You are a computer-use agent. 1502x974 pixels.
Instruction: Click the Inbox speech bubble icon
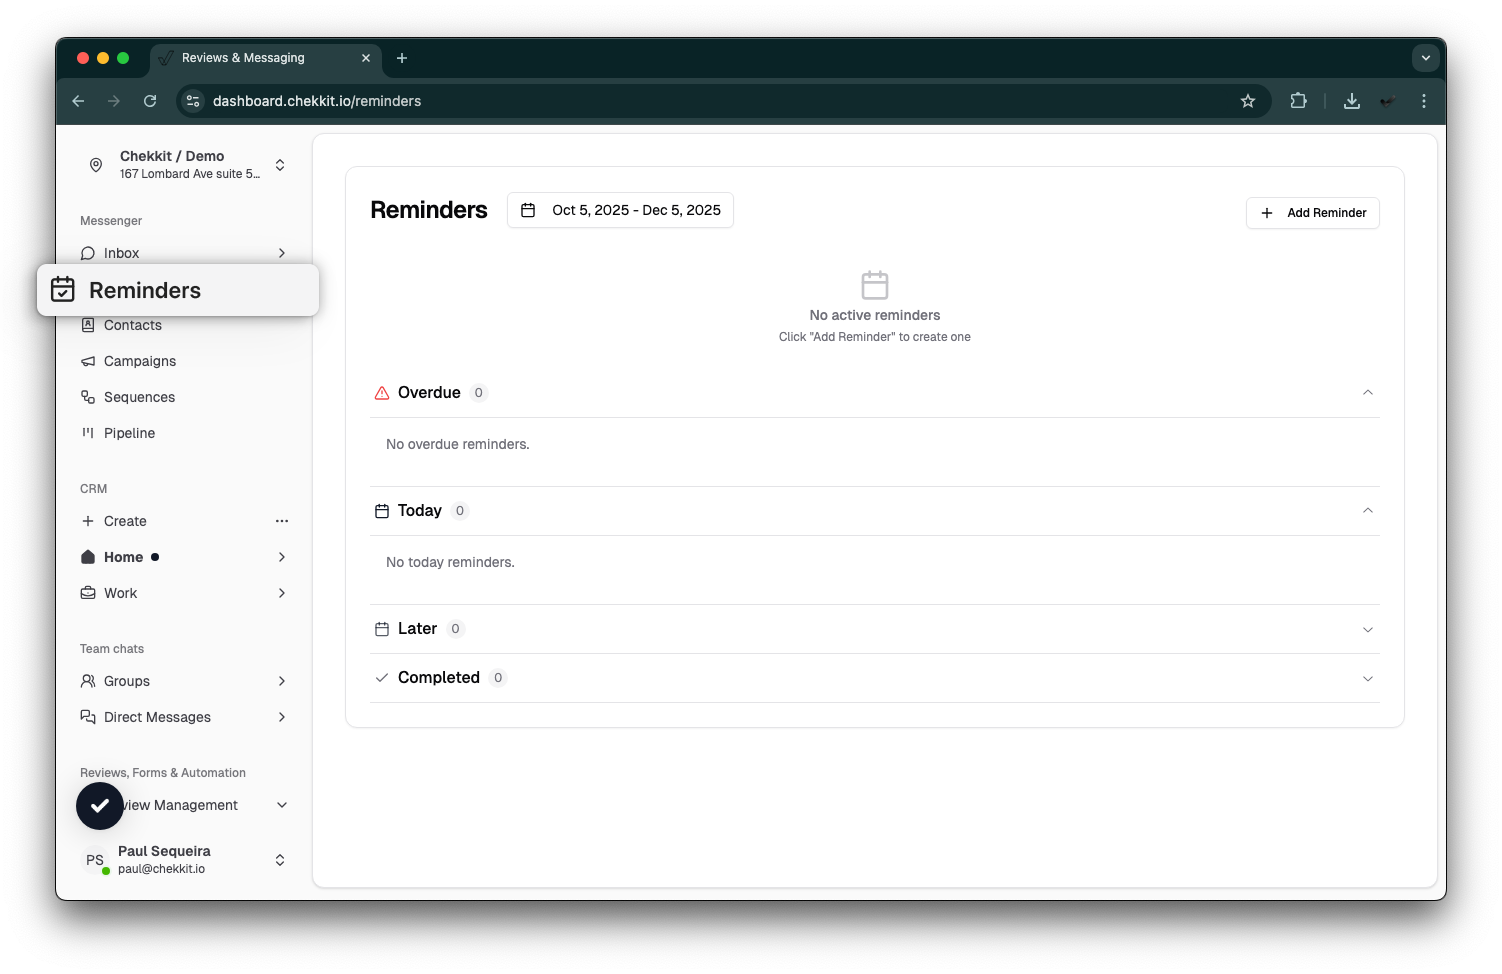(88, 253)
